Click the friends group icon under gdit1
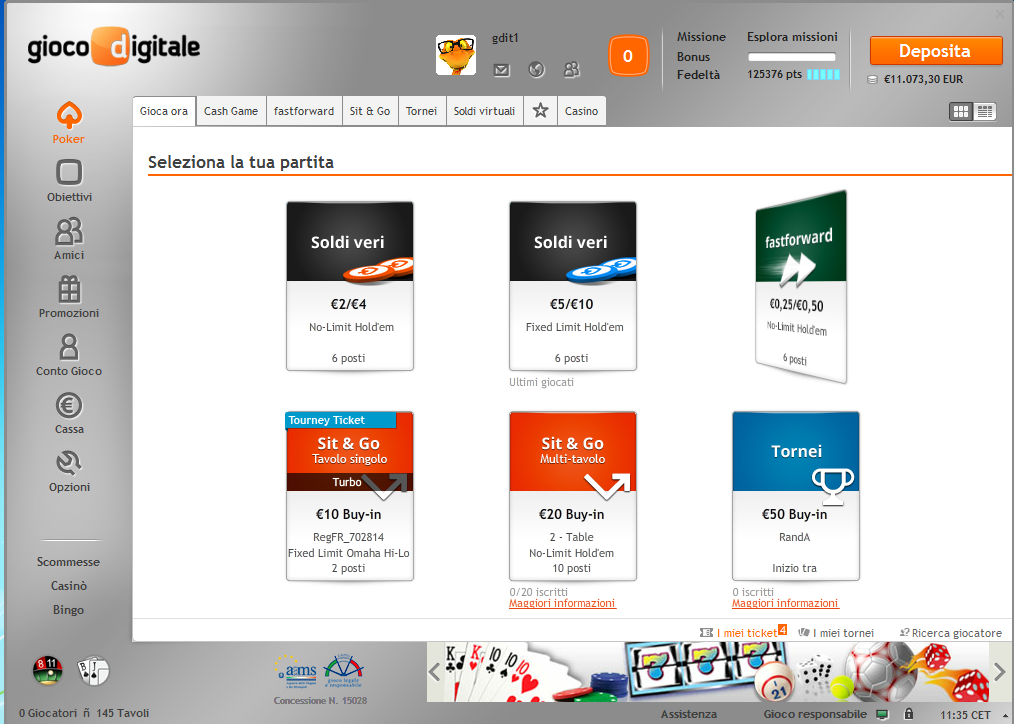This screenshot has height=724, width=1014. 572,69
